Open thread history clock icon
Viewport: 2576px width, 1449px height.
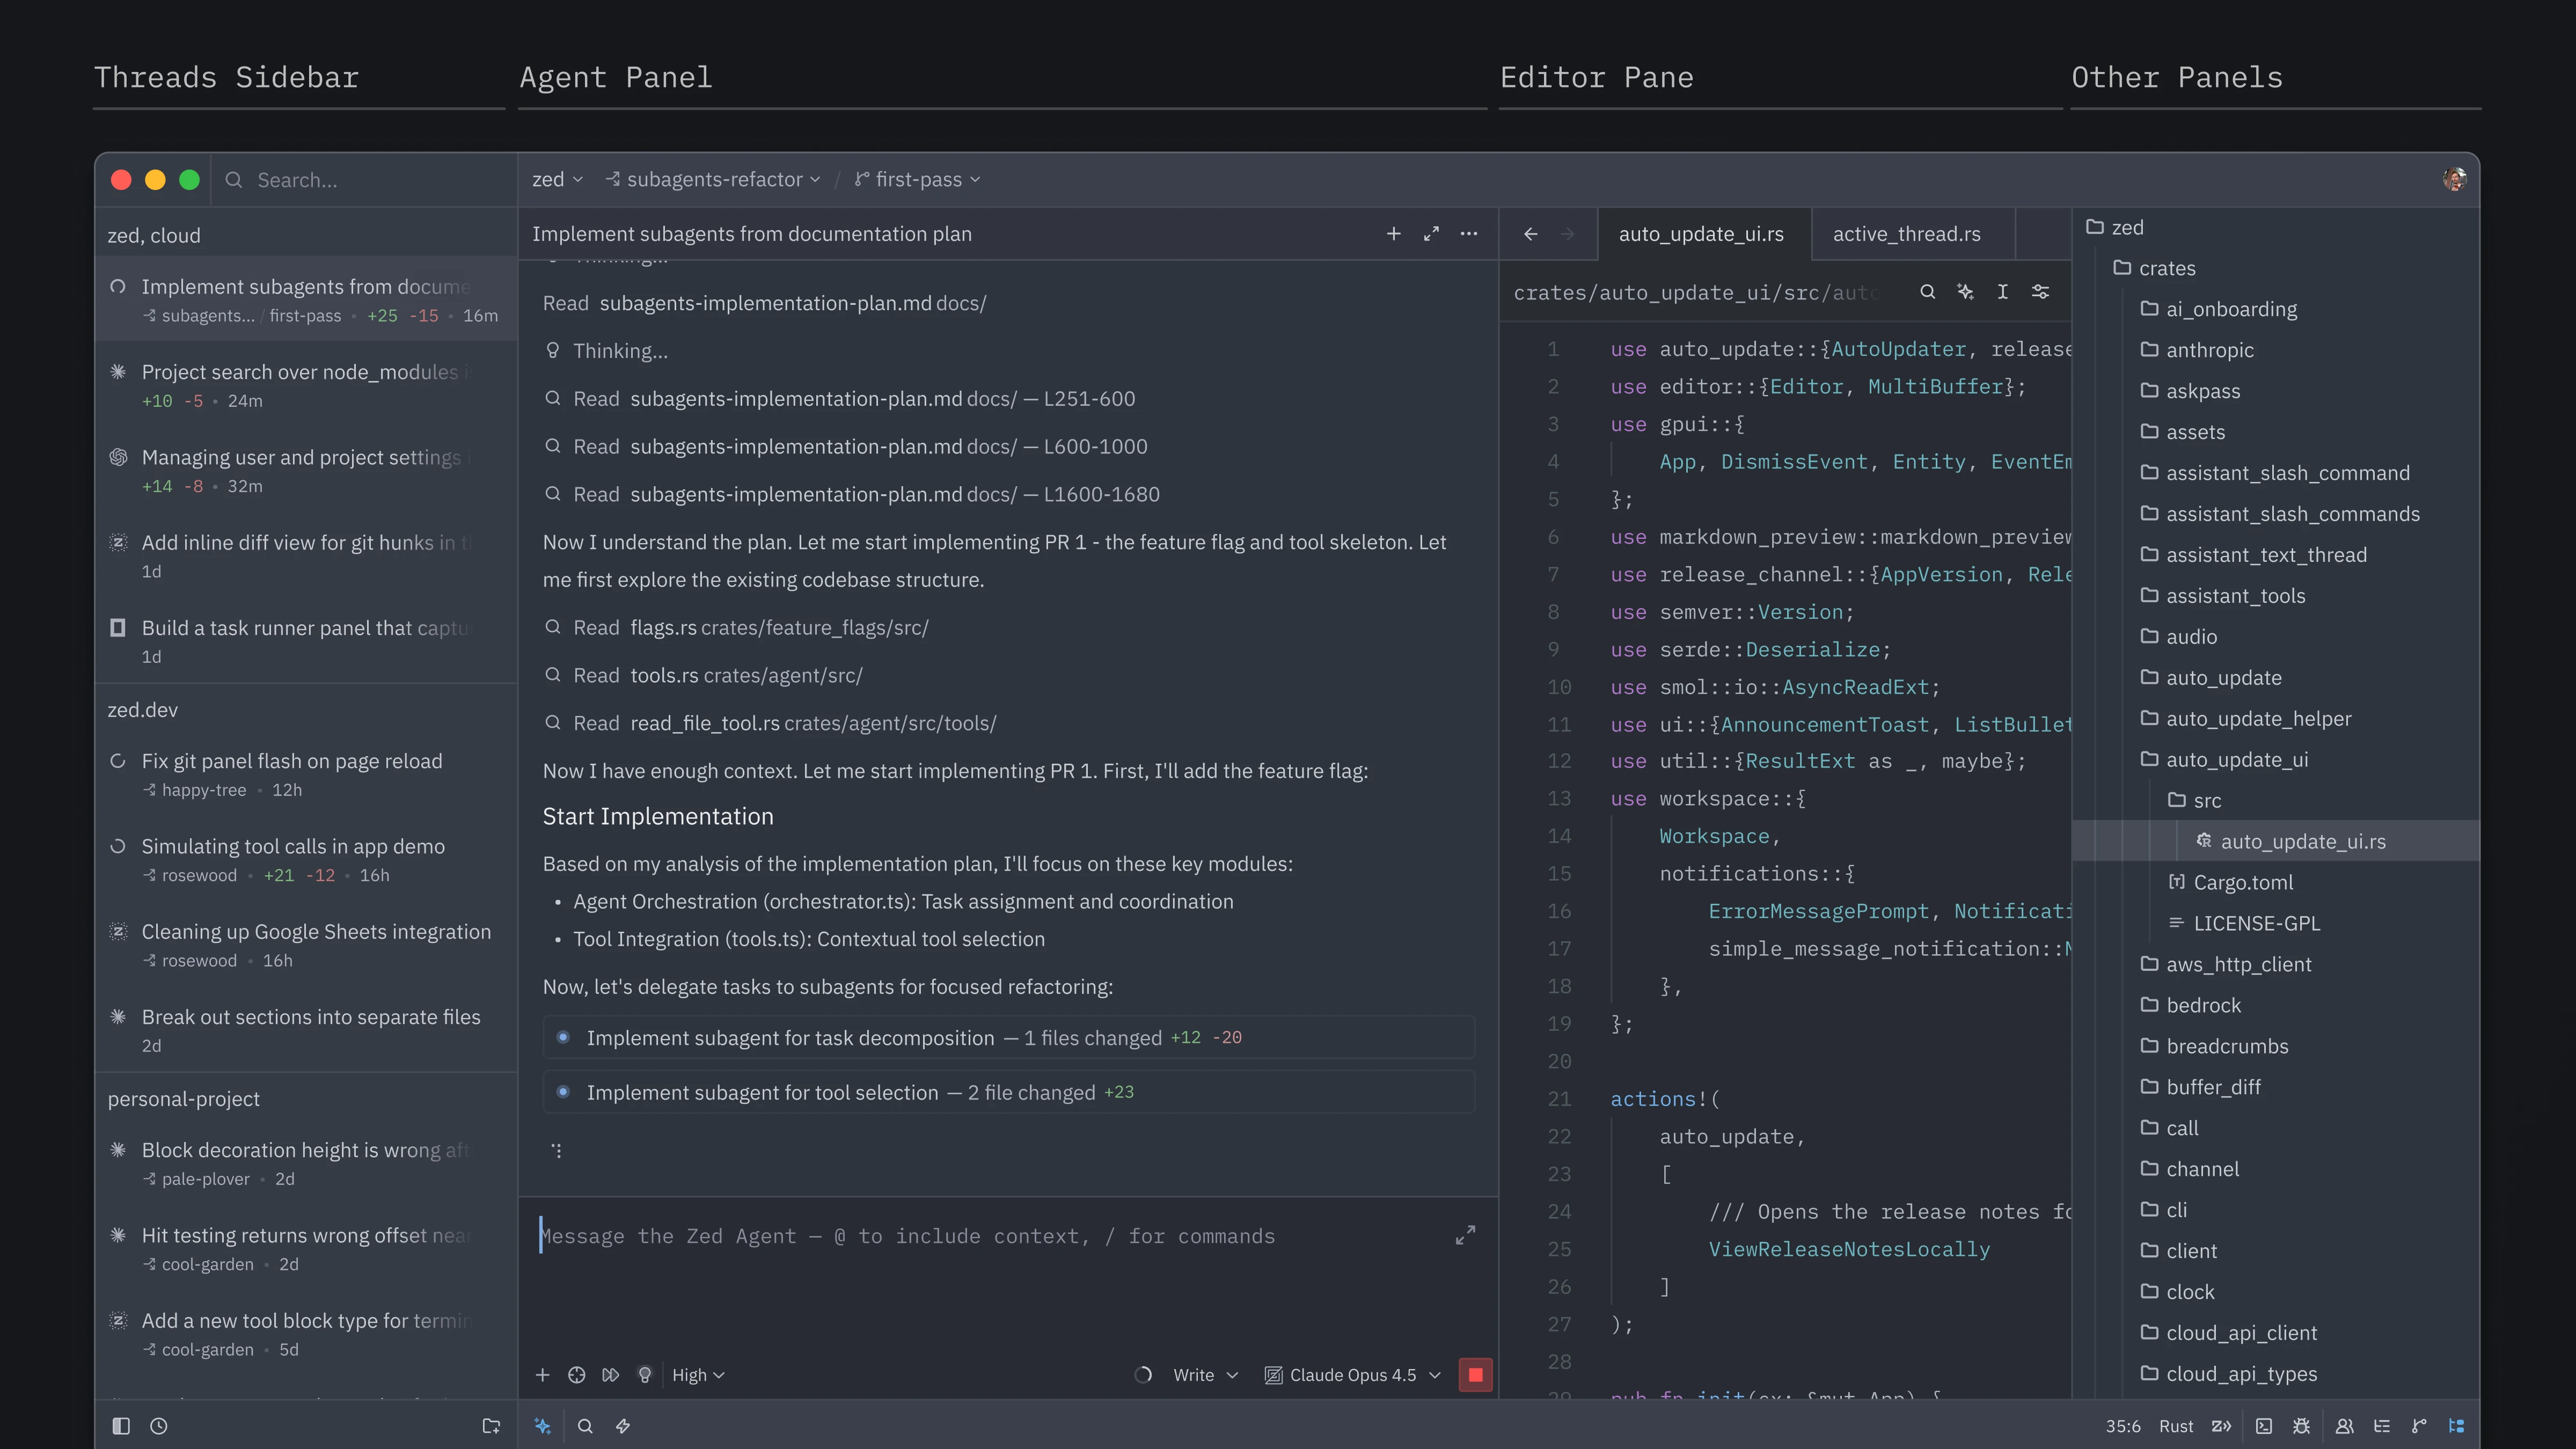[159, 1426]
